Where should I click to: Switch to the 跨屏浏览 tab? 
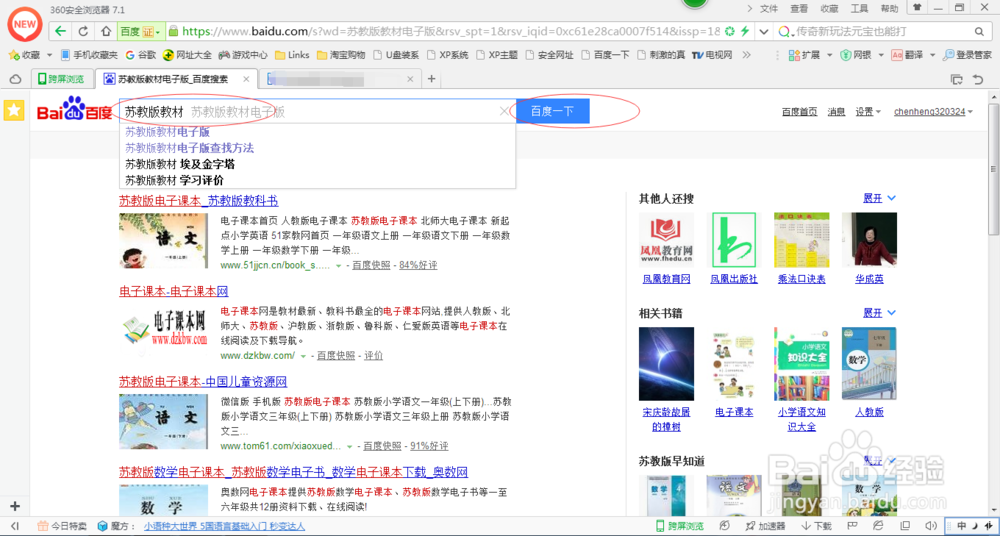(x=62, y=79)
